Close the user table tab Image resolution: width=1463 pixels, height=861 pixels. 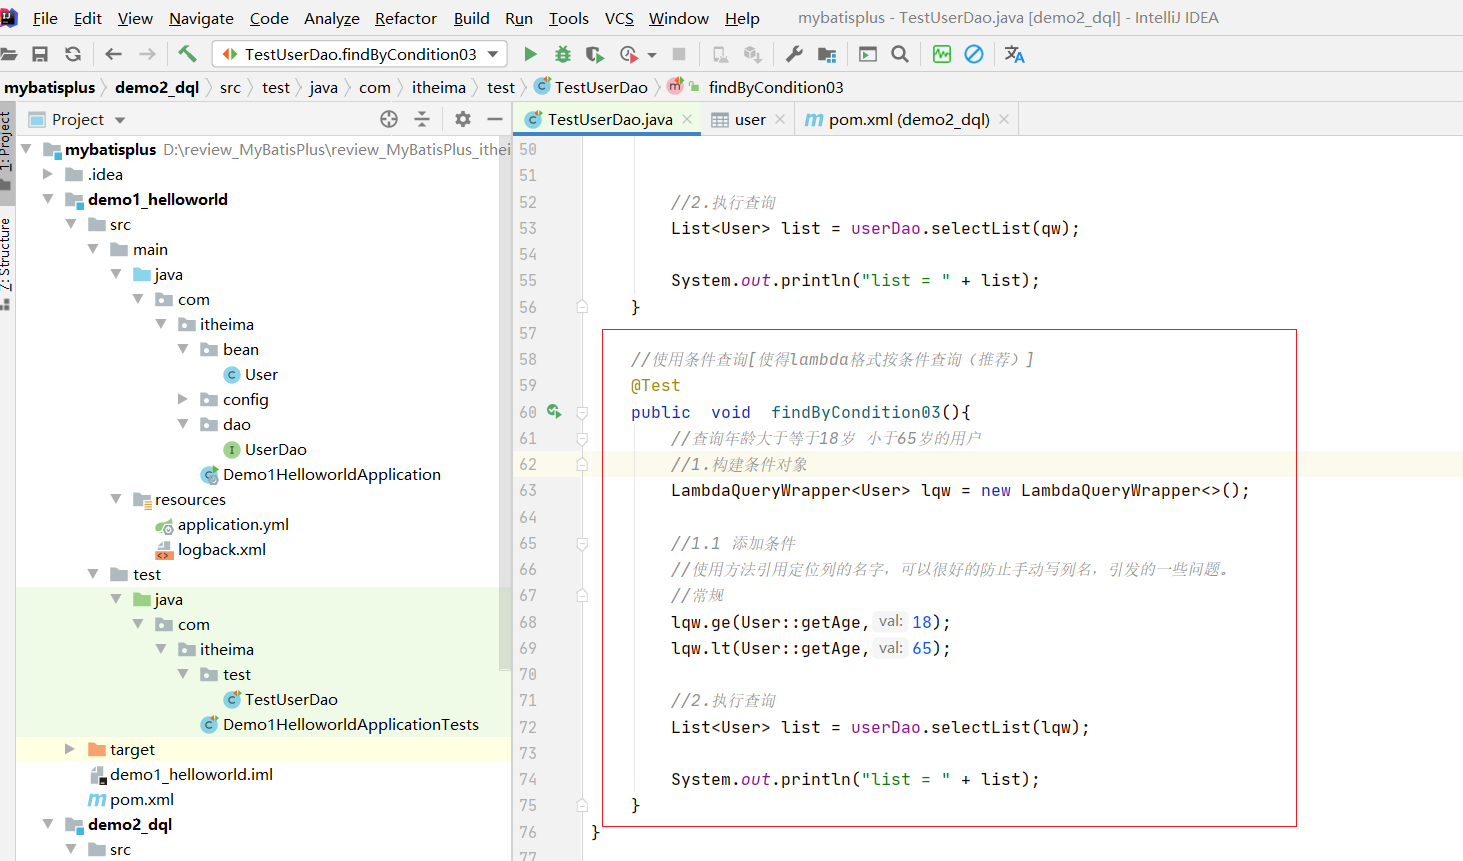[x=781, y=119]
